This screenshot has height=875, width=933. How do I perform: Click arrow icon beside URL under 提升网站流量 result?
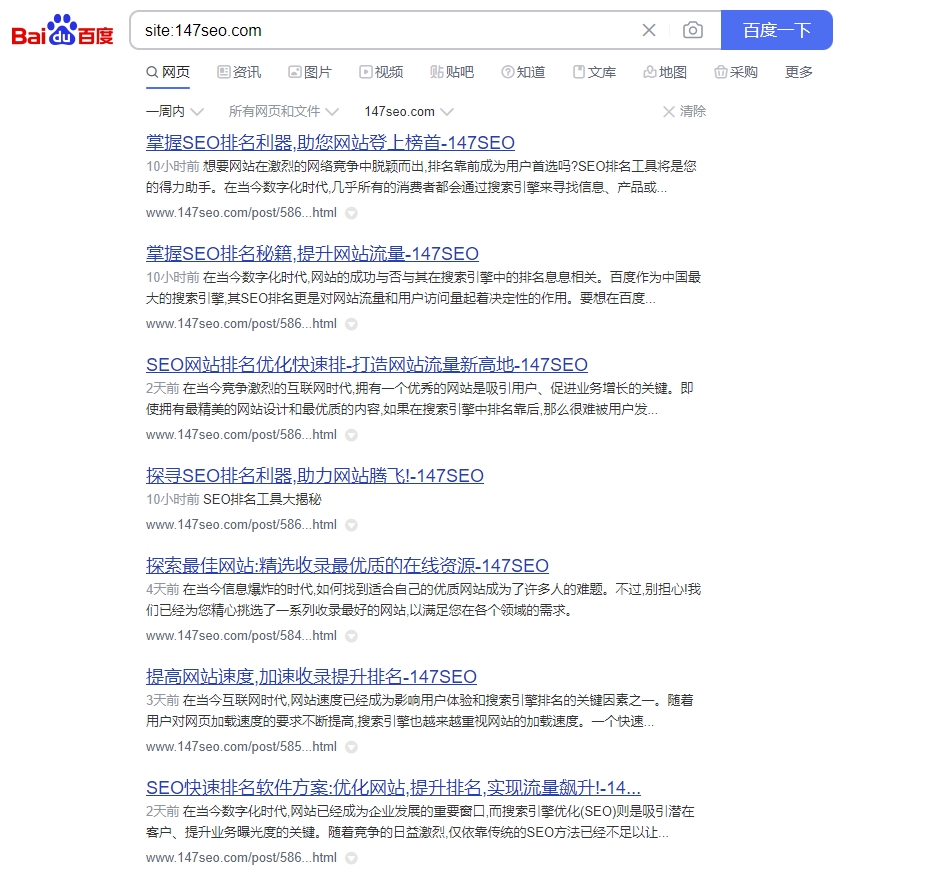coord(352,324)
